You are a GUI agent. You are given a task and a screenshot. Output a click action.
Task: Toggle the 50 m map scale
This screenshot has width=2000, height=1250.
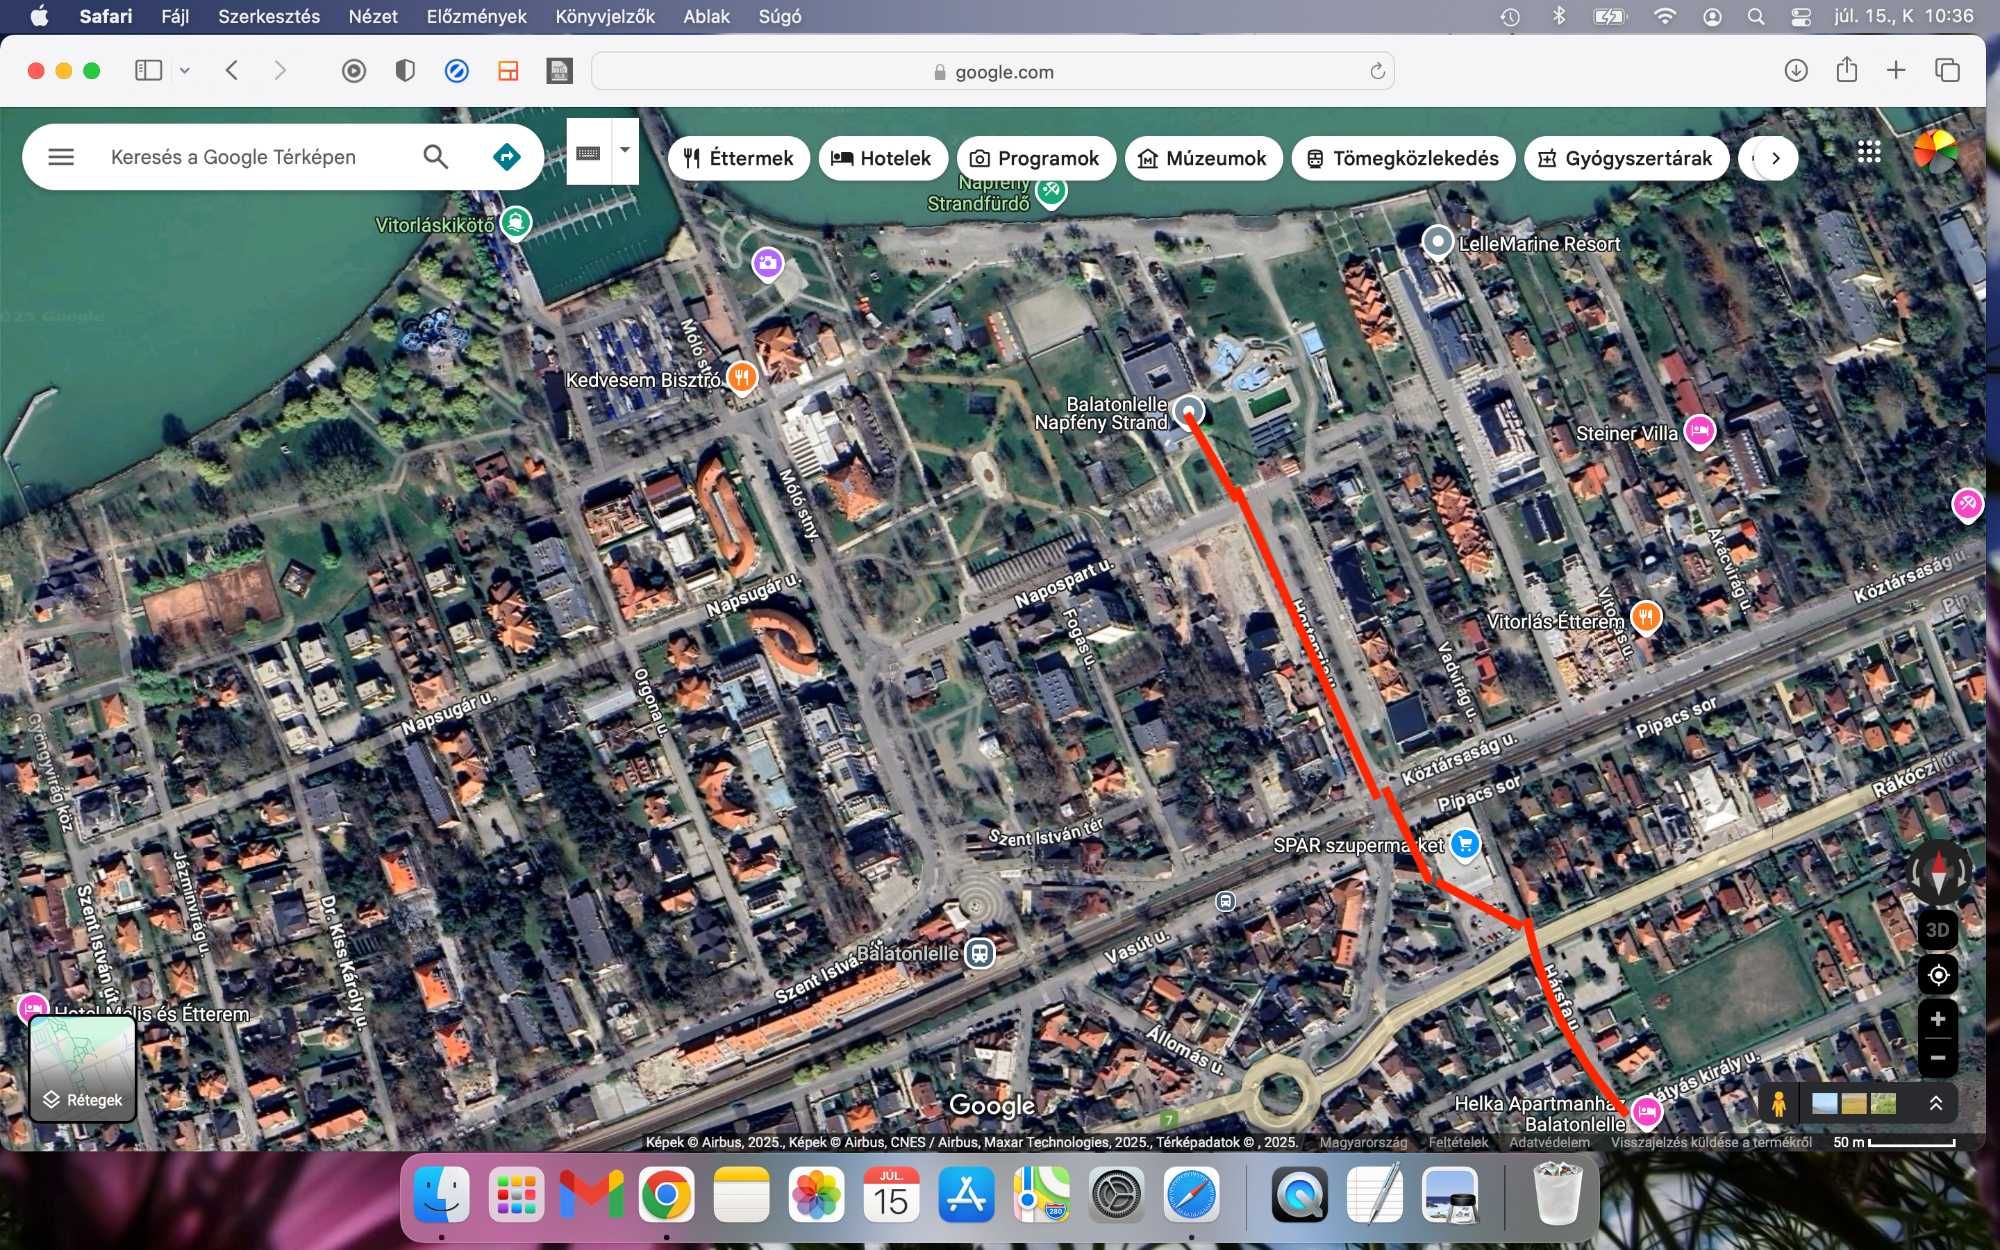coord(1894,1142)
